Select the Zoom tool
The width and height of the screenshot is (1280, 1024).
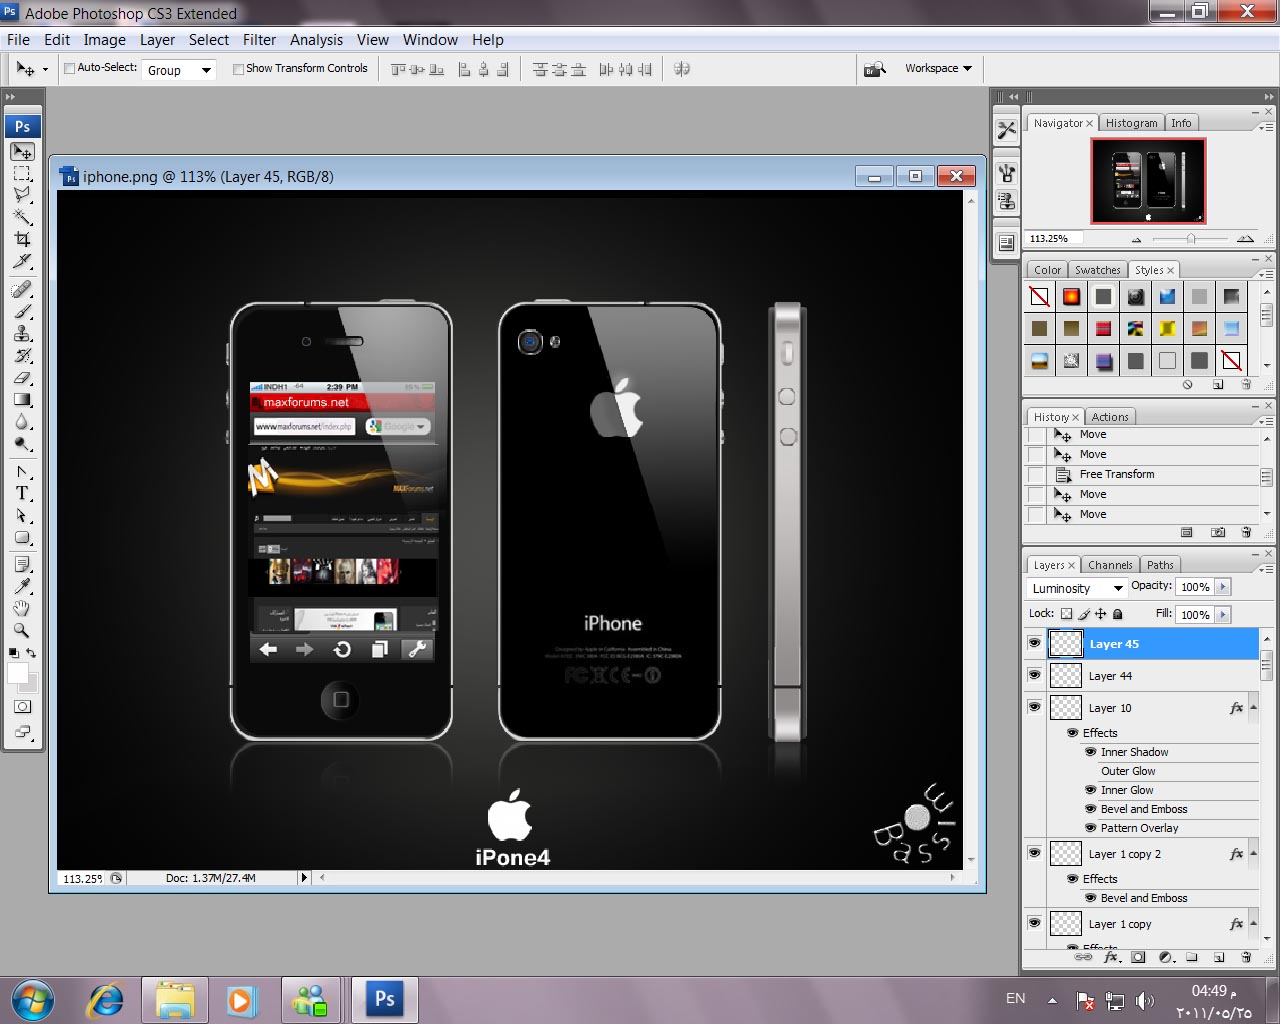pos(22,631)
